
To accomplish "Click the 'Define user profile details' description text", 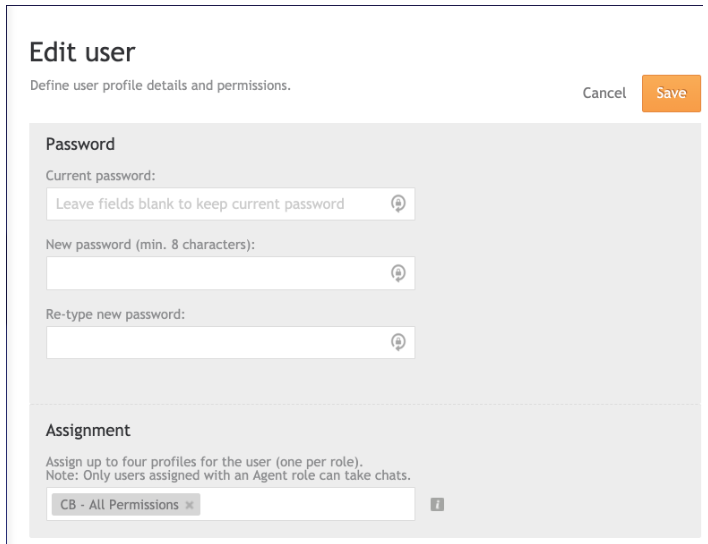I will click(160, 85).
